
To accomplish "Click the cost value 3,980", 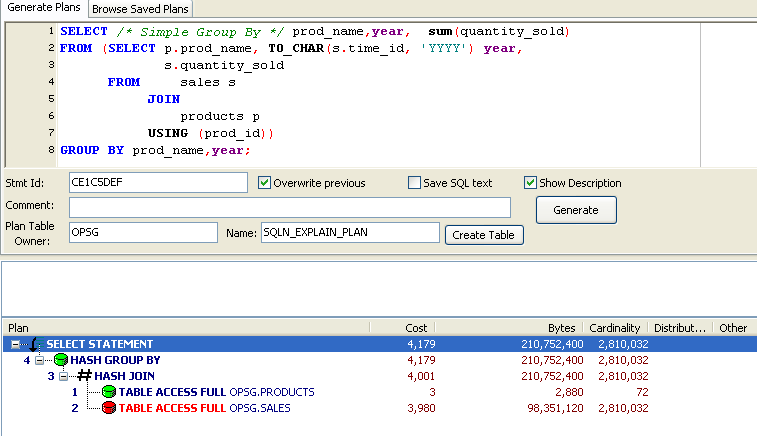I will [421, 408].
